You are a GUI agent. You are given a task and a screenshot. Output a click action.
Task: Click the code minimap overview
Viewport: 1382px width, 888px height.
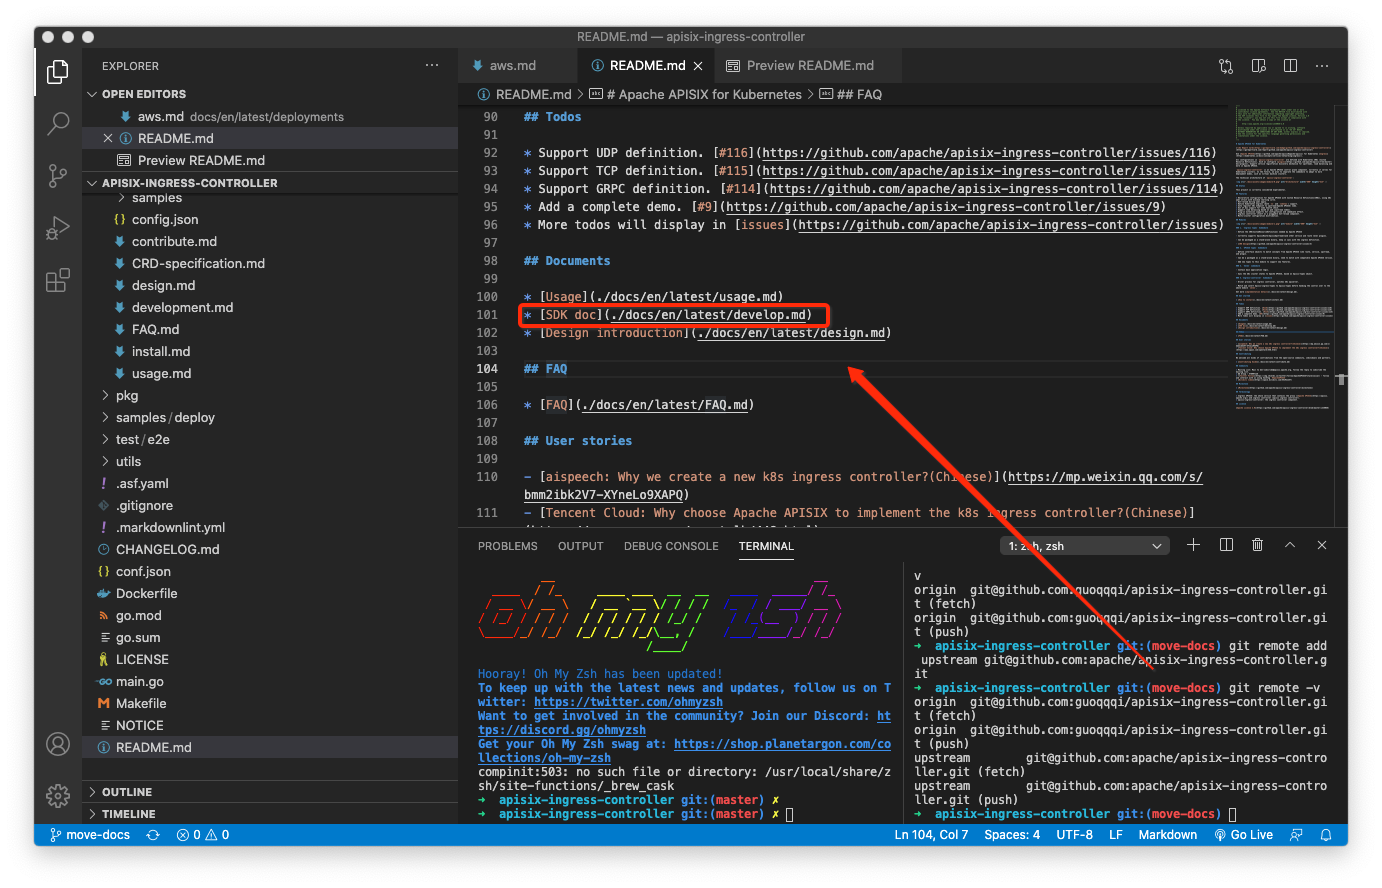1283,257
